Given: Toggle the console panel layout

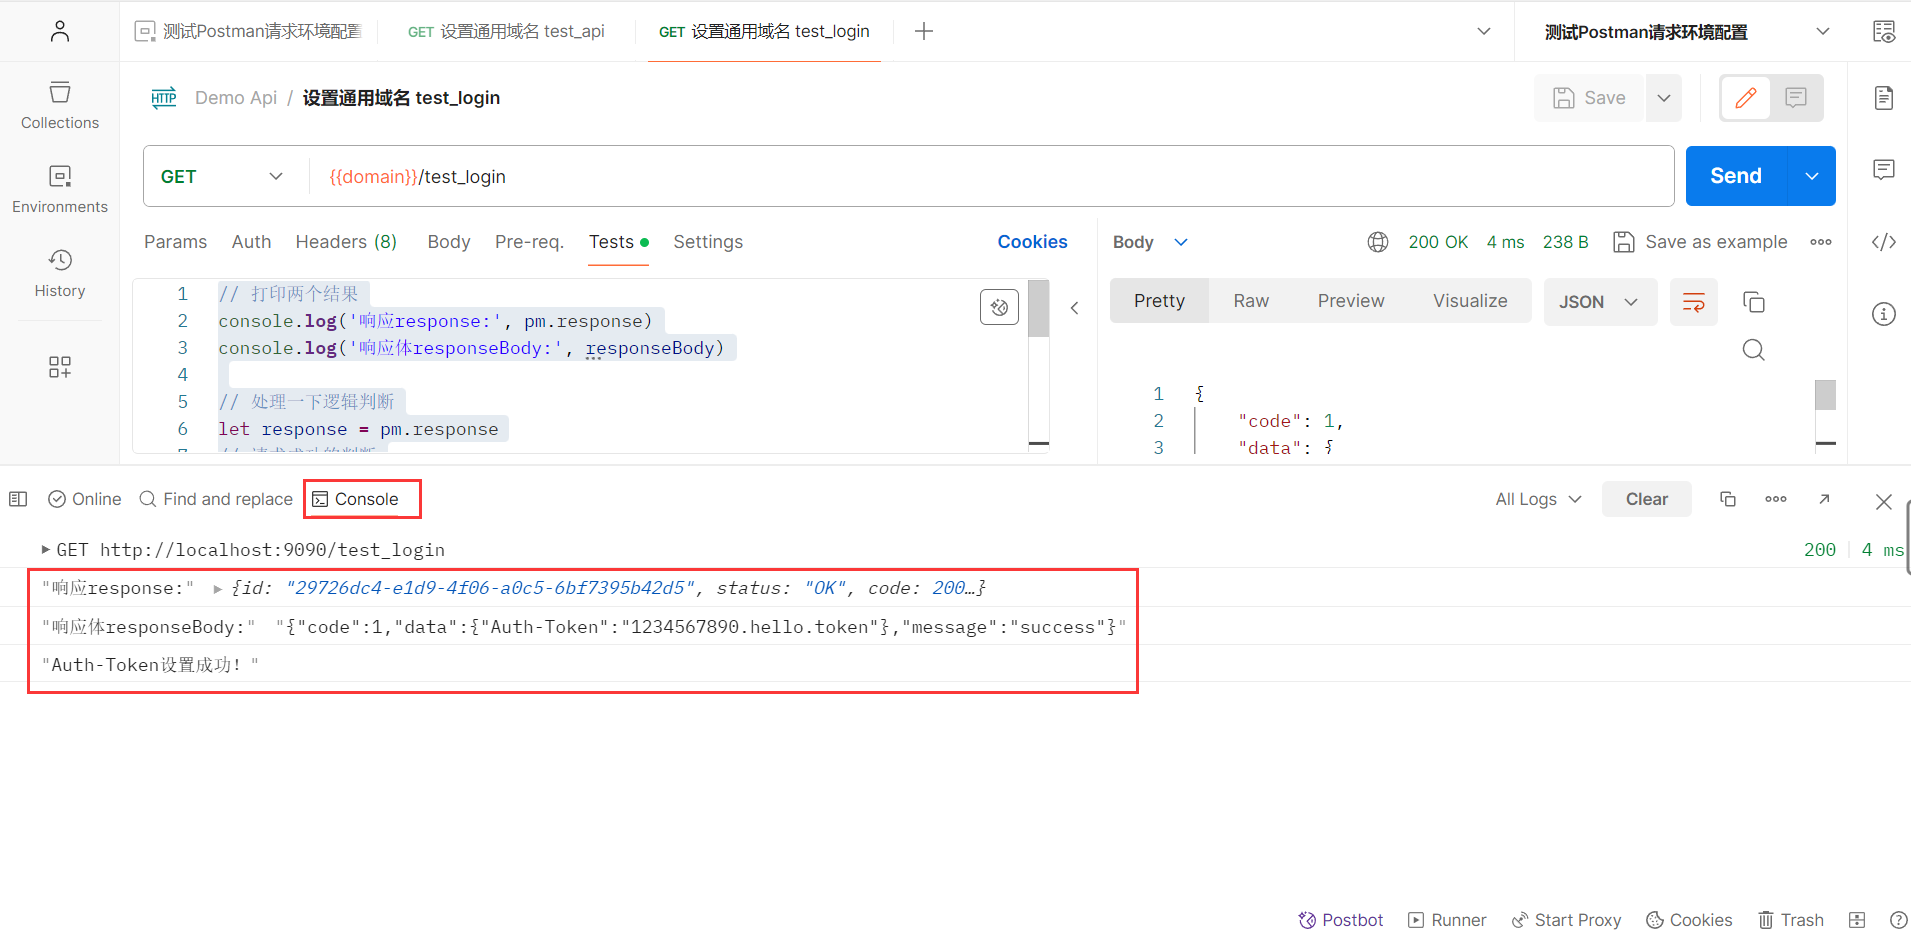Looking at the screenshot, I should 17,498.
